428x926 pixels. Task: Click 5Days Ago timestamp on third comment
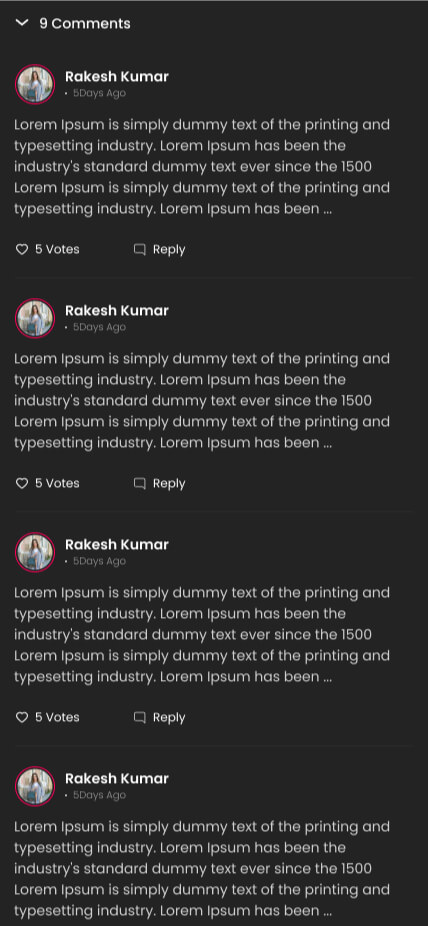pyautogui.click(x=99, y=561)
